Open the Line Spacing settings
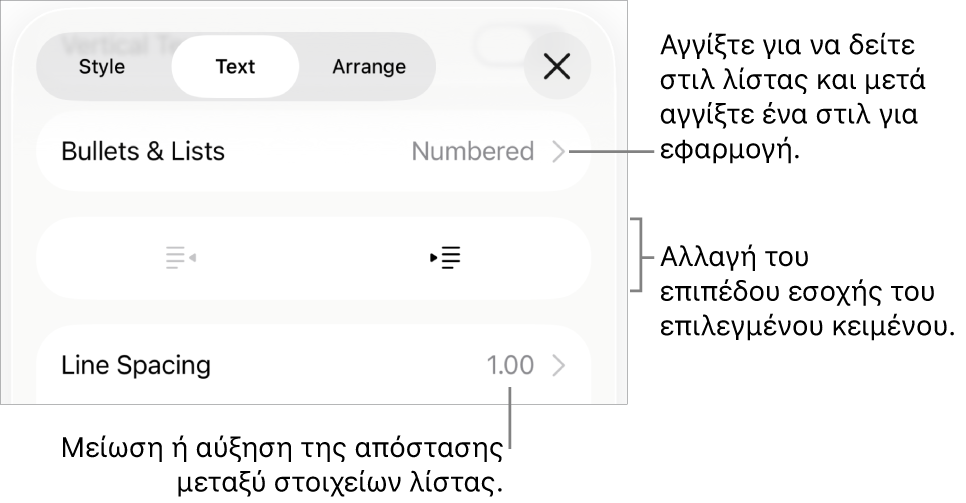Image resolution: width=966 pixels, height=503 pixels. pyautogui.click(x=136, y=366)
